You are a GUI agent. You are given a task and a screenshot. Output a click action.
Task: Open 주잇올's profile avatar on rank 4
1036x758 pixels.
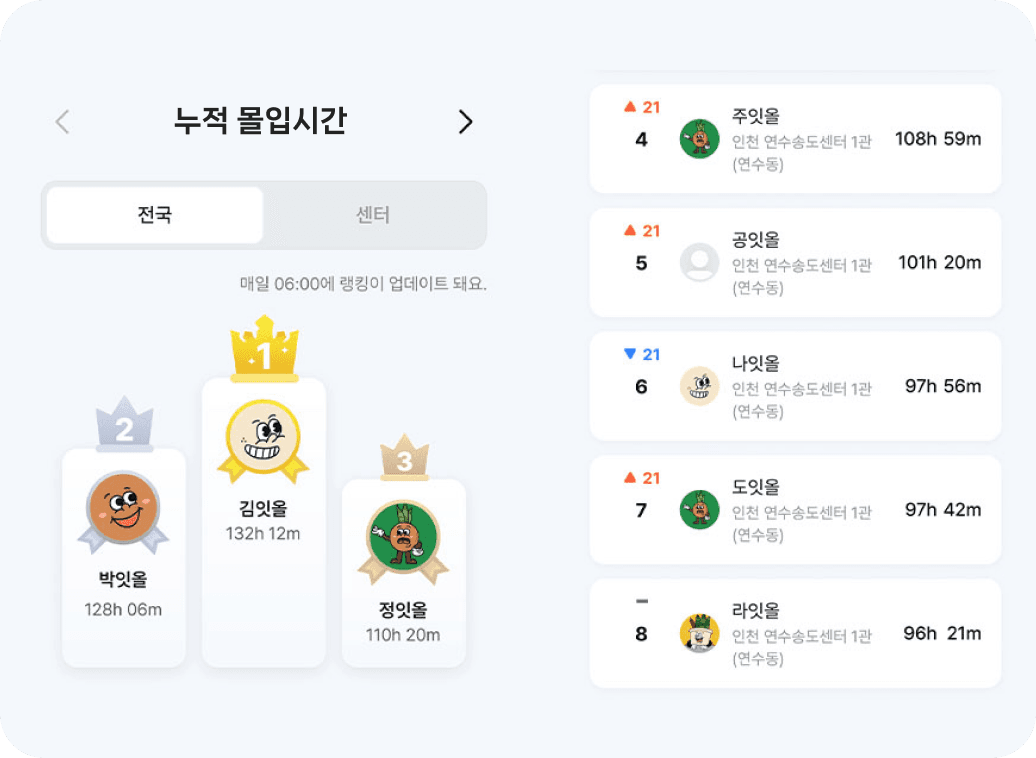(x=699, y=138)
